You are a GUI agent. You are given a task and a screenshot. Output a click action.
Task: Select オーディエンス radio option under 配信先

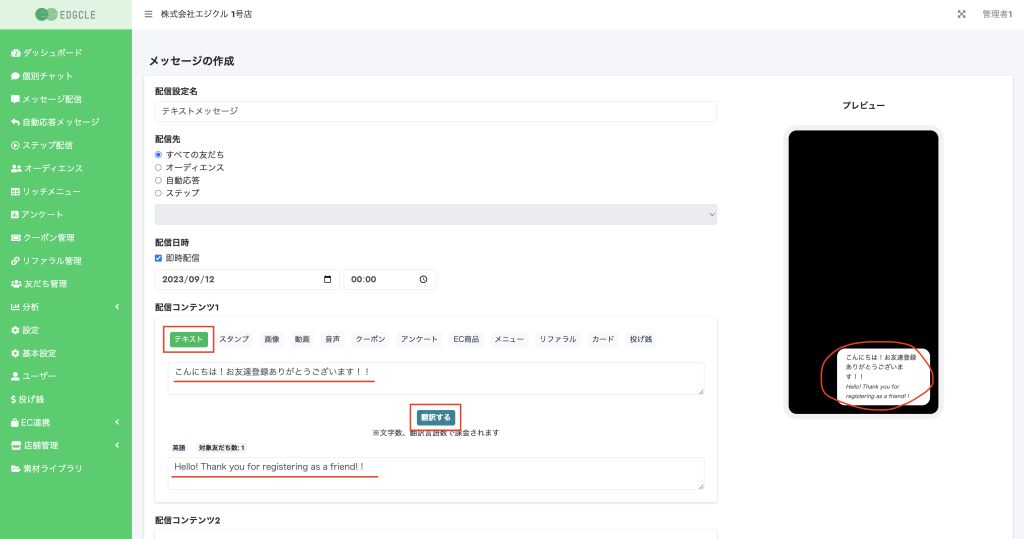click(158, 168)
